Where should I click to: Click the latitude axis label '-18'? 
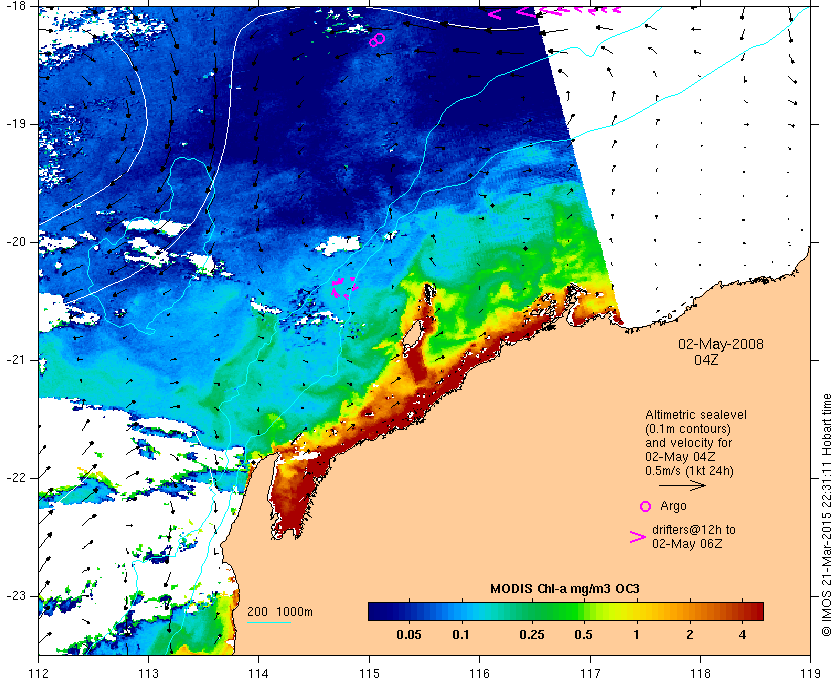[x=15, y=5]
